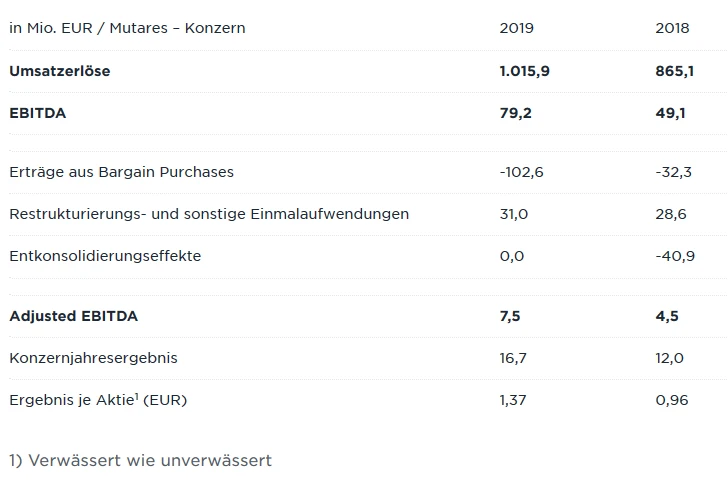This screenshot has width=728, height=480.
Task: Select the 2018 EBITDA value 49,1
Action: tap(670, 113)
